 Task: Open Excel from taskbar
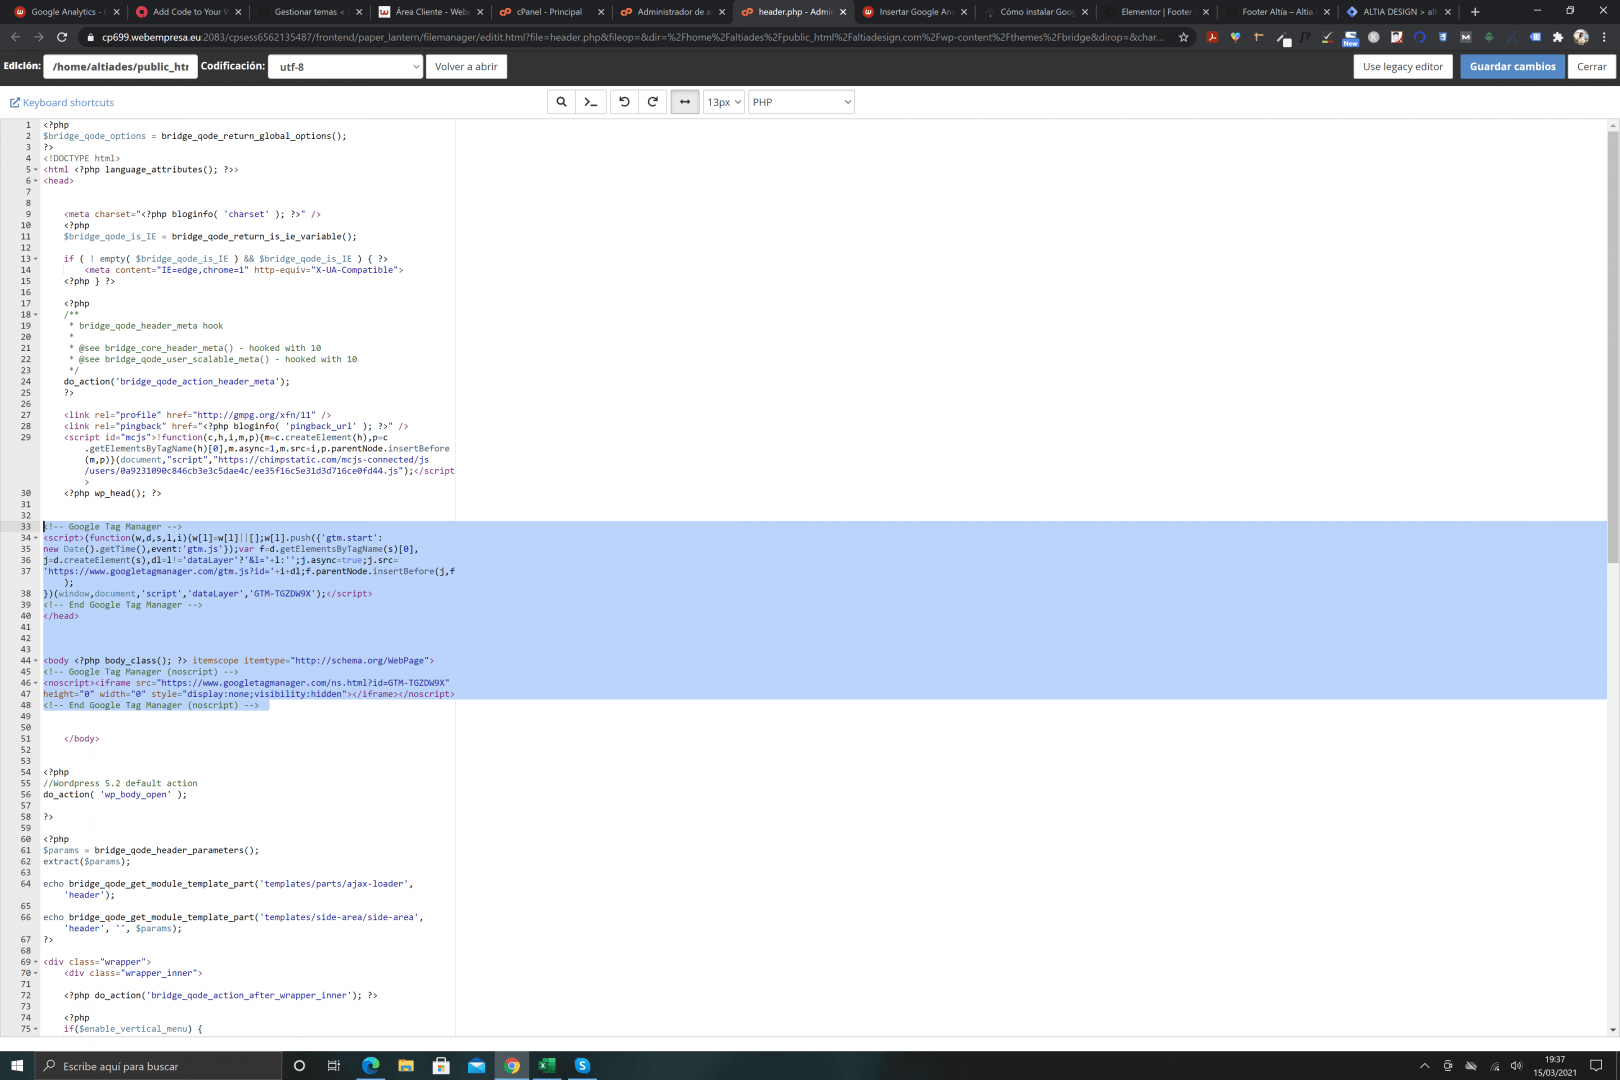[547, 1066]
